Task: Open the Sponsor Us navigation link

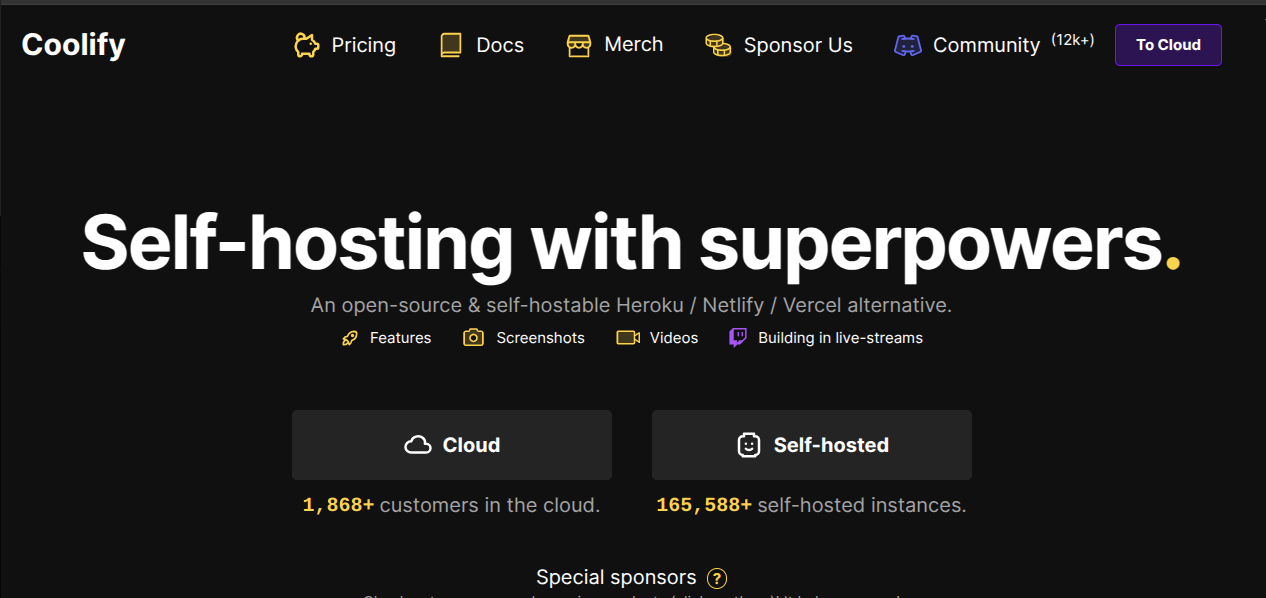Action: [x=798, y=45]
